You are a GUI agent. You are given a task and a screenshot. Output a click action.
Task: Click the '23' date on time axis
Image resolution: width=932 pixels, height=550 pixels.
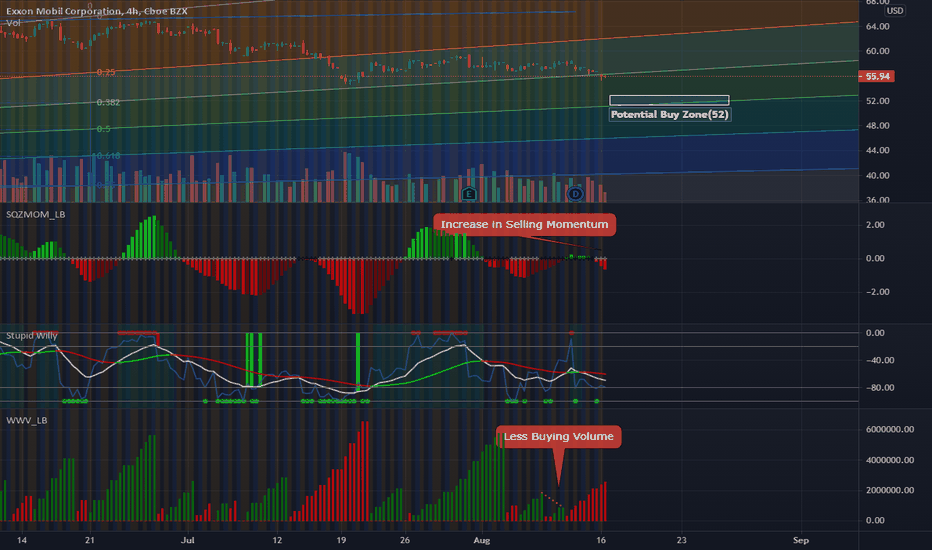coord(681,540)
